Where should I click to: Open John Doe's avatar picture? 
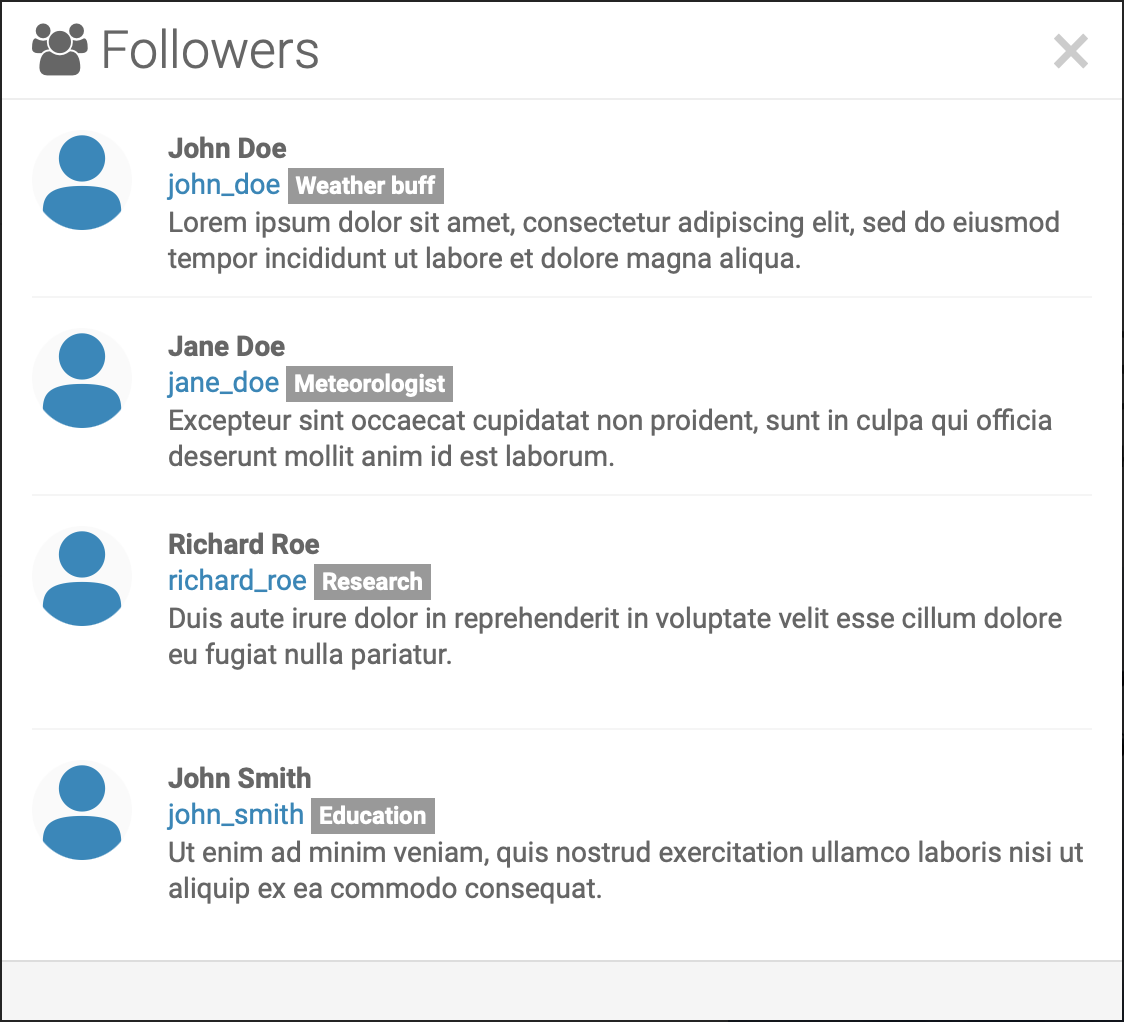click(x=82, y=182)
